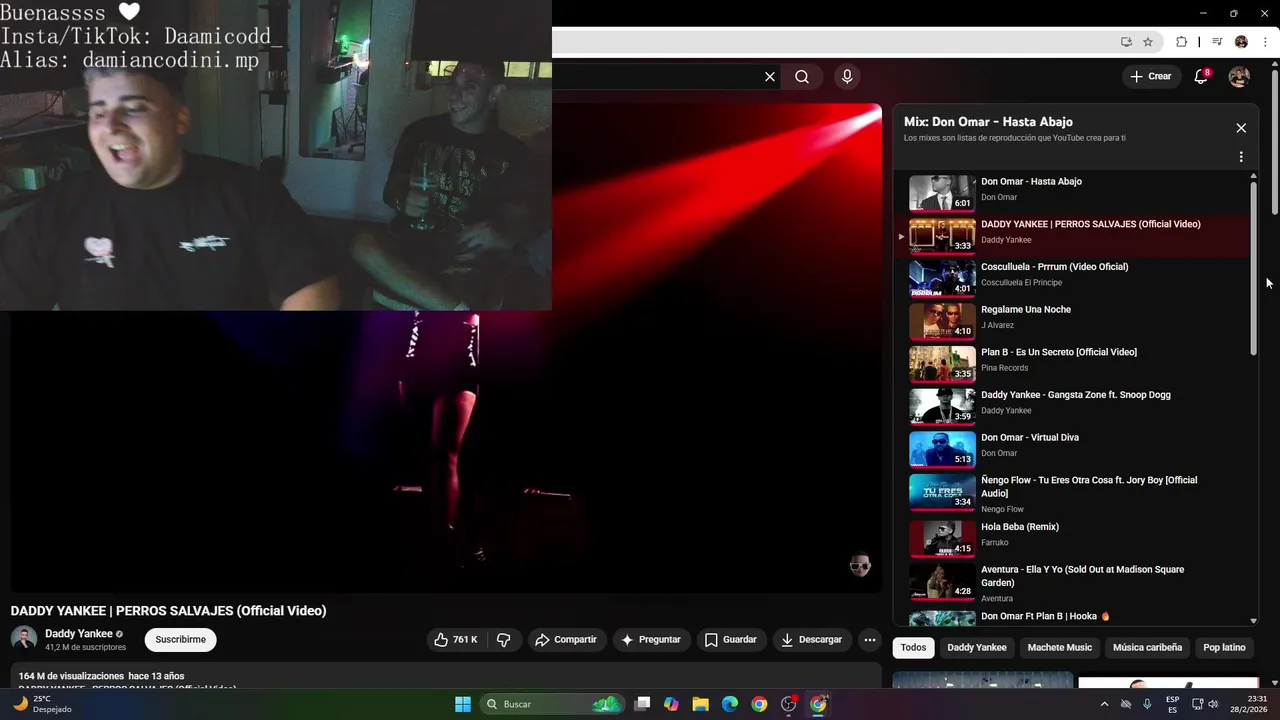
Task: Open the first Chrome taskbar icon
Action: 759,704
